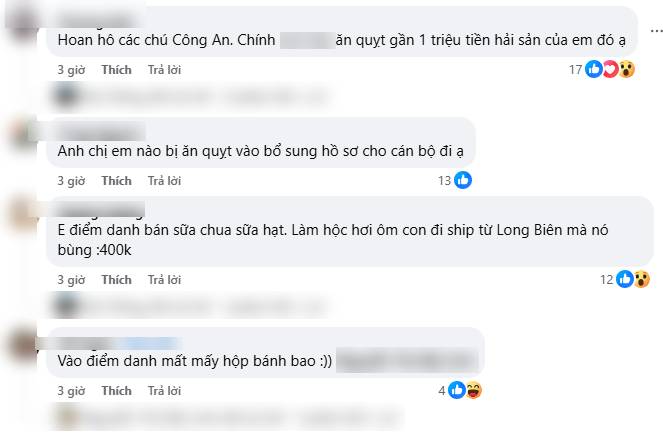Like the 'bổ sung hồ sơ' comment

(x=116, y=181)
